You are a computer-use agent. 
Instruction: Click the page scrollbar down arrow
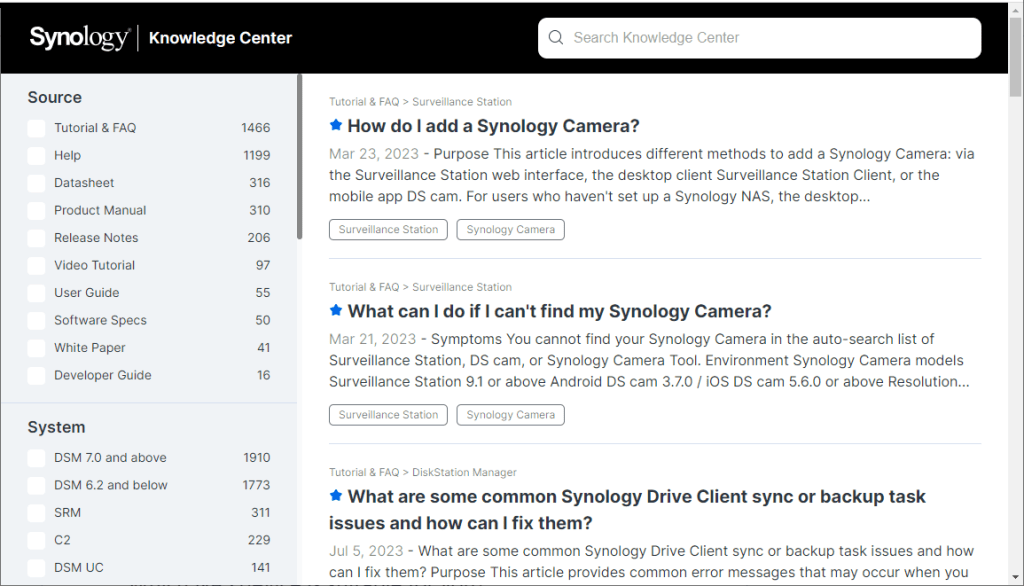(x=1016, y=577)
